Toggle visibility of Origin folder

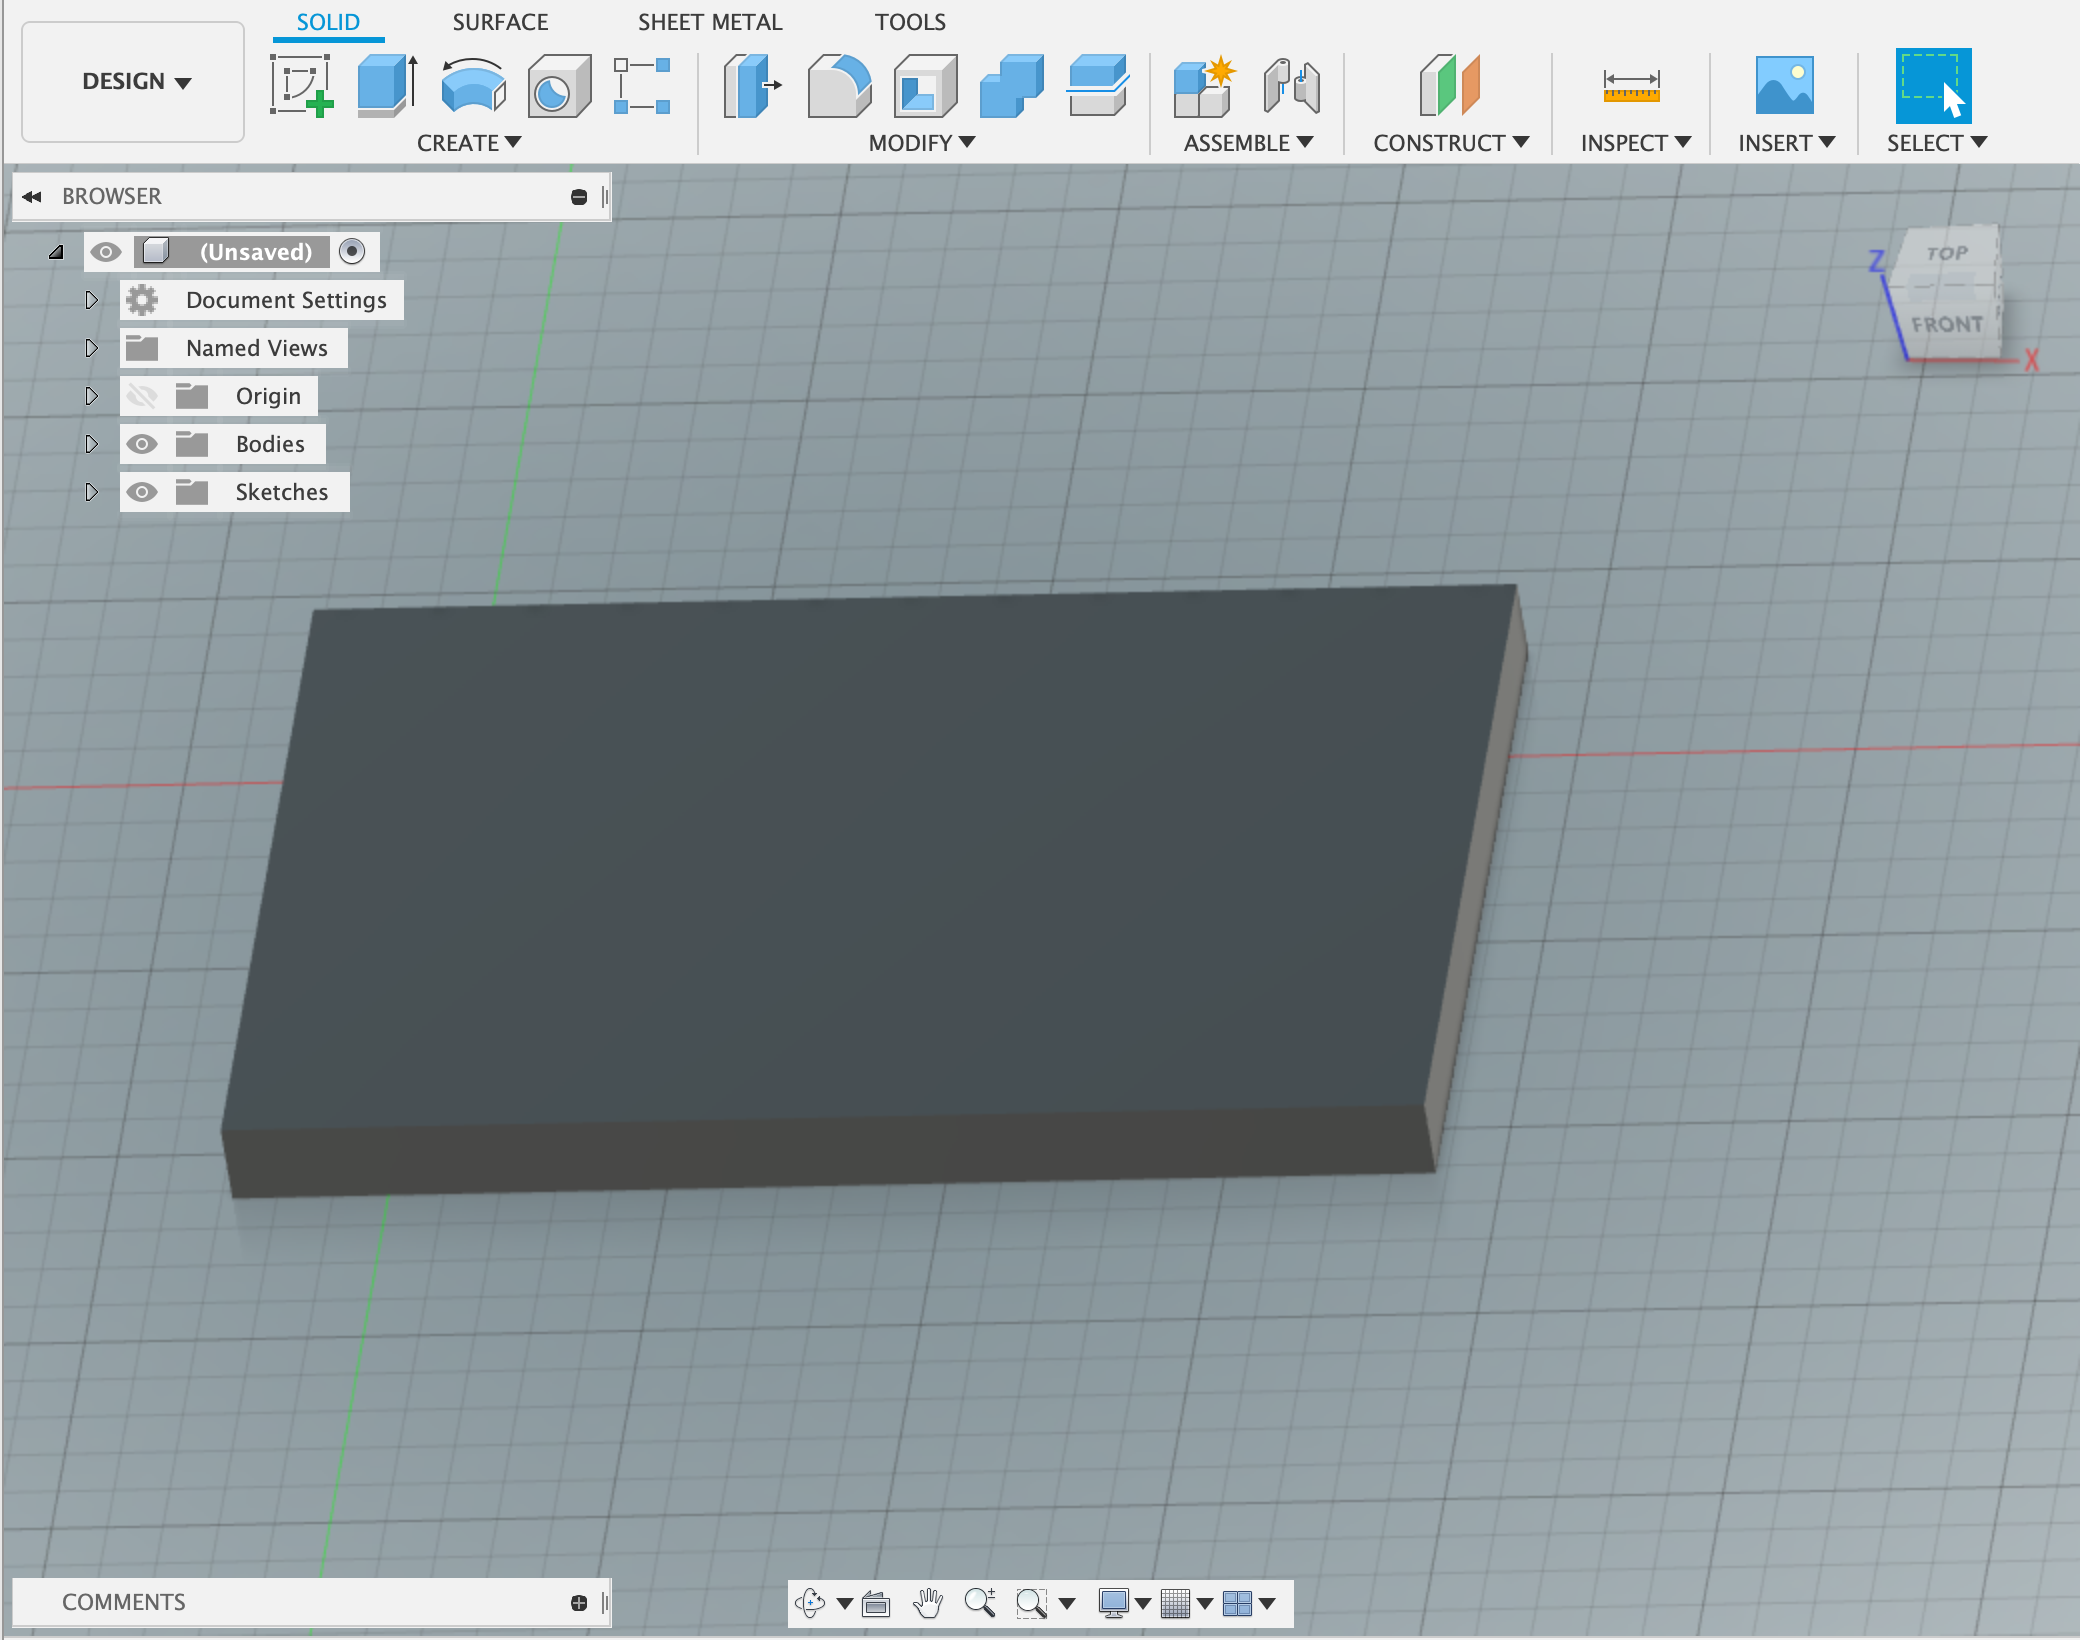tap(140, 395)
